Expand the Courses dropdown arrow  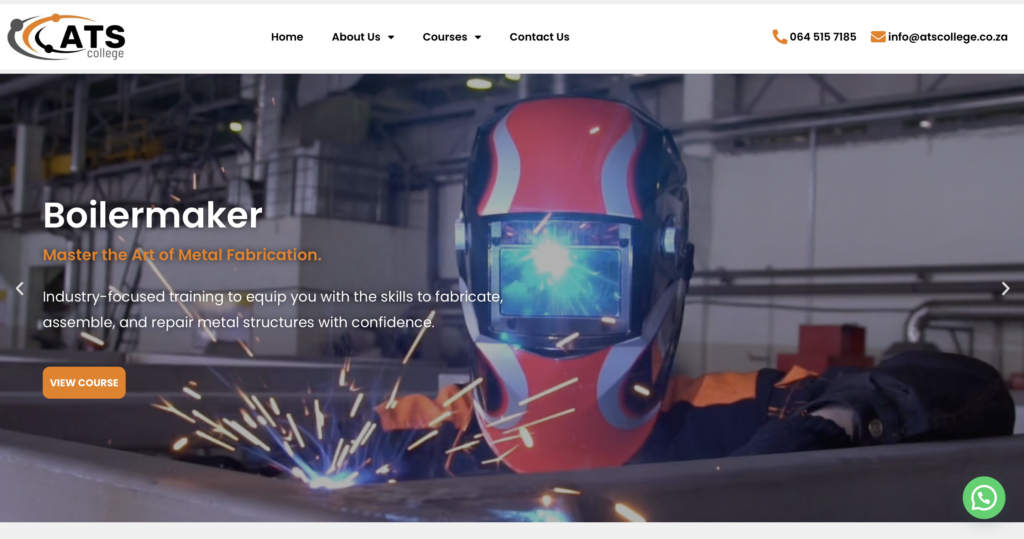point(478,37)
